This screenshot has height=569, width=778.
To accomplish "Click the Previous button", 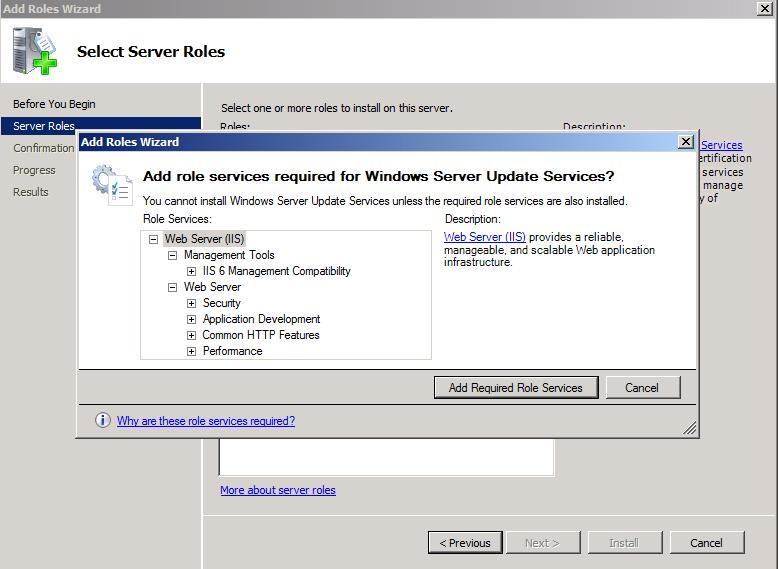I will pyautogui.click(x=465, y=543).
